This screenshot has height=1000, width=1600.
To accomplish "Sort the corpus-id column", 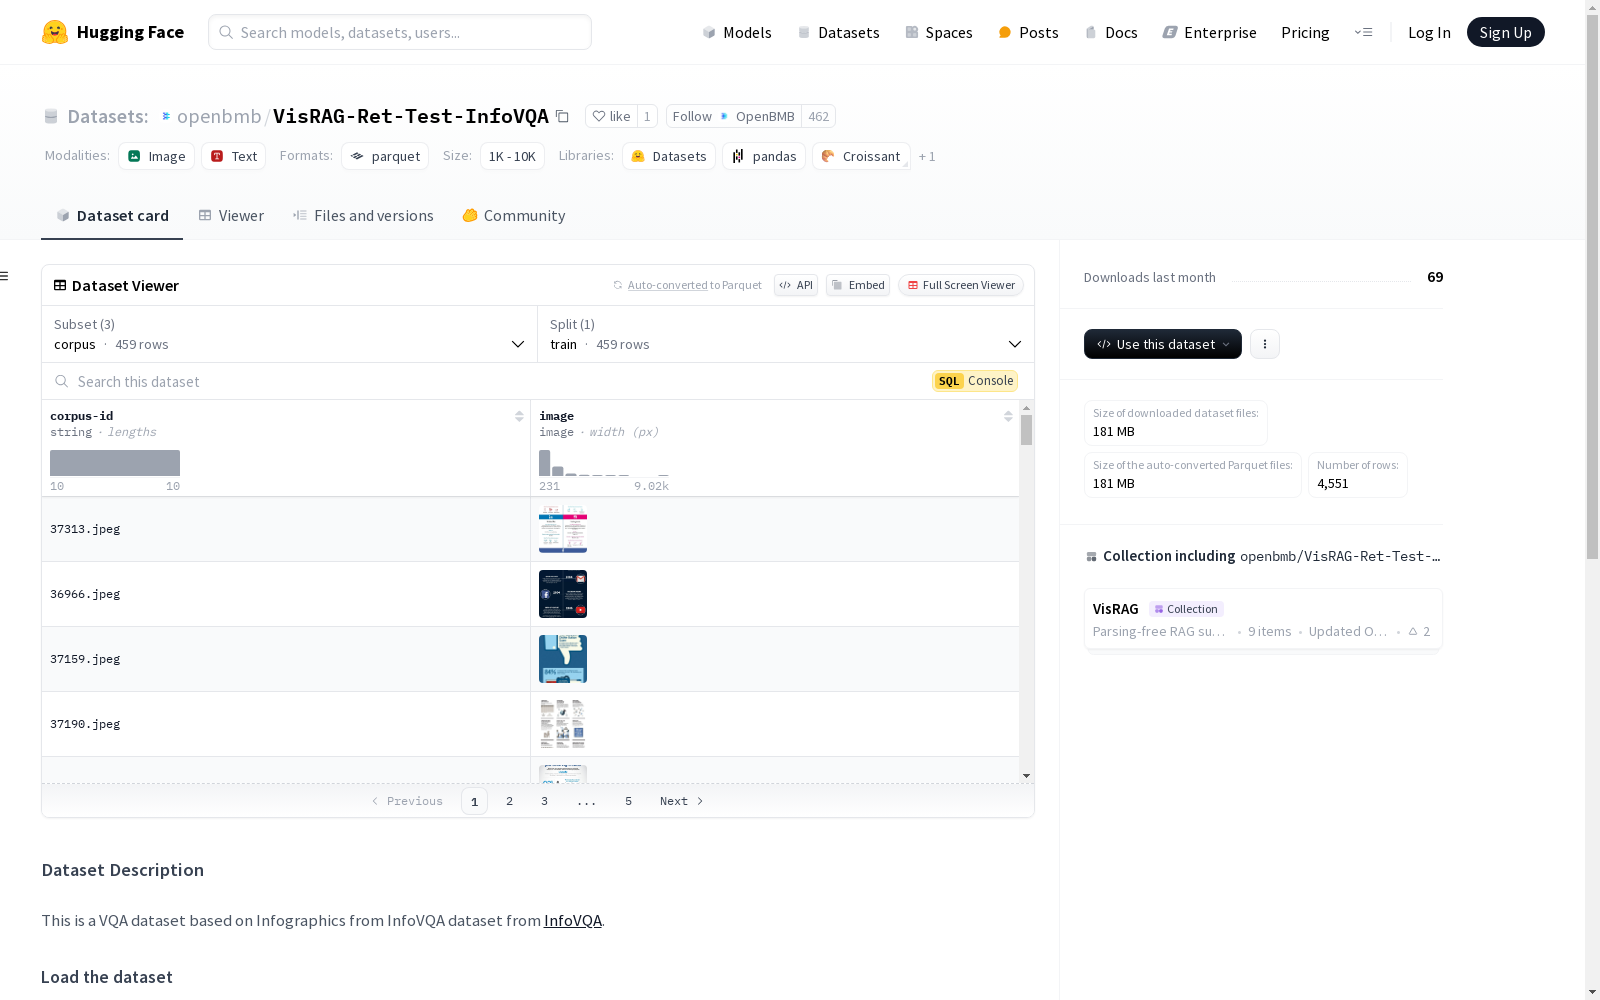I will (519, 416).
